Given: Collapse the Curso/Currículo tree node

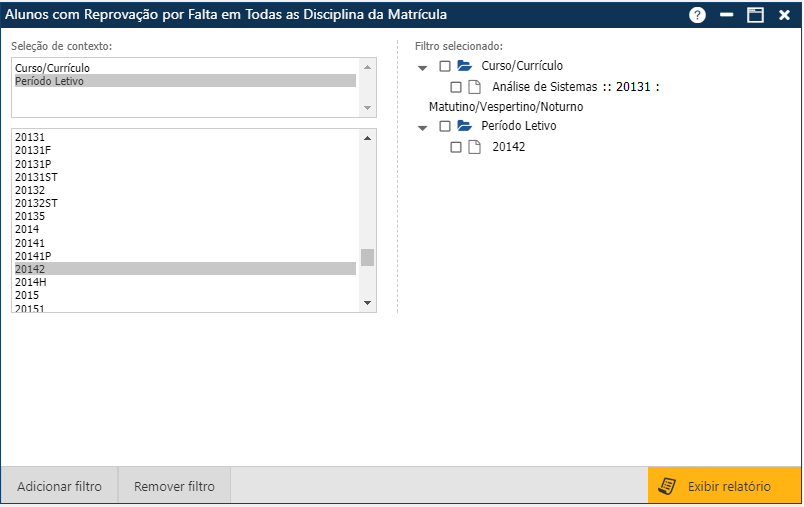Looking at the screenshot, I should click(423, 67).
